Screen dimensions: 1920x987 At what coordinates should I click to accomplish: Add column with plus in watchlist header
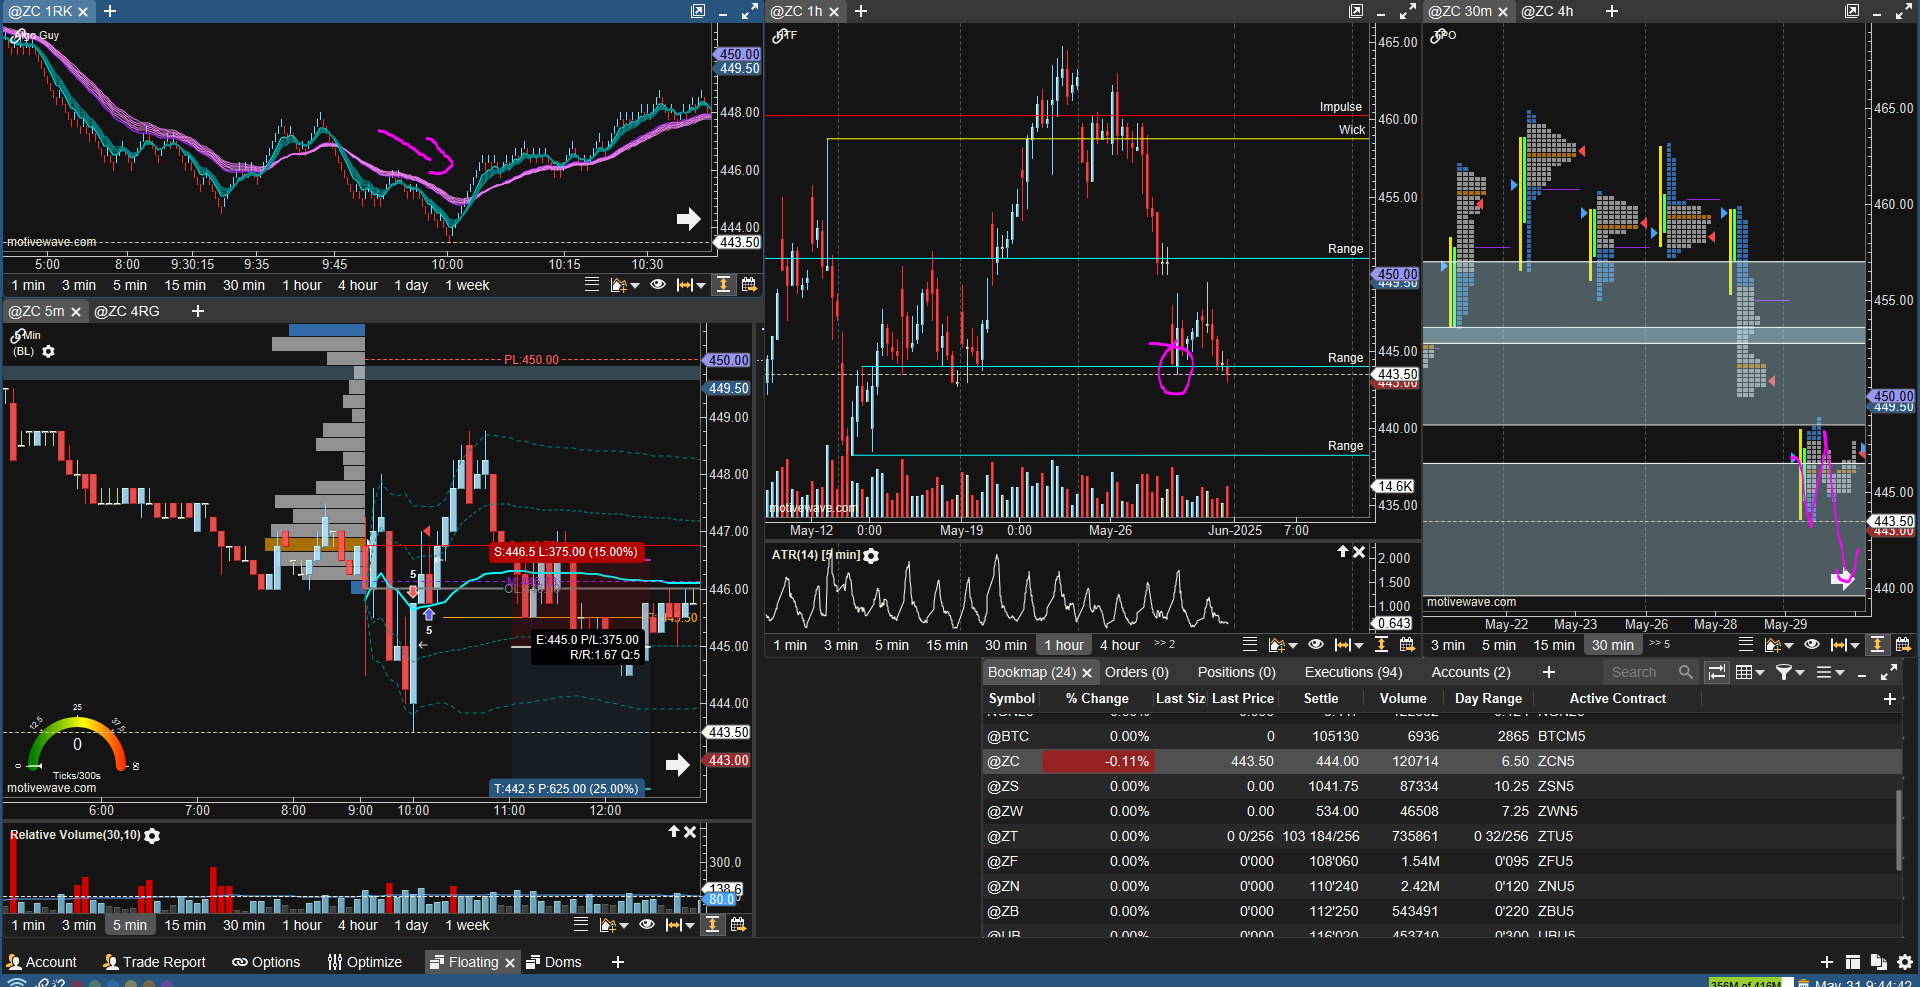[x=1890, y=699]
